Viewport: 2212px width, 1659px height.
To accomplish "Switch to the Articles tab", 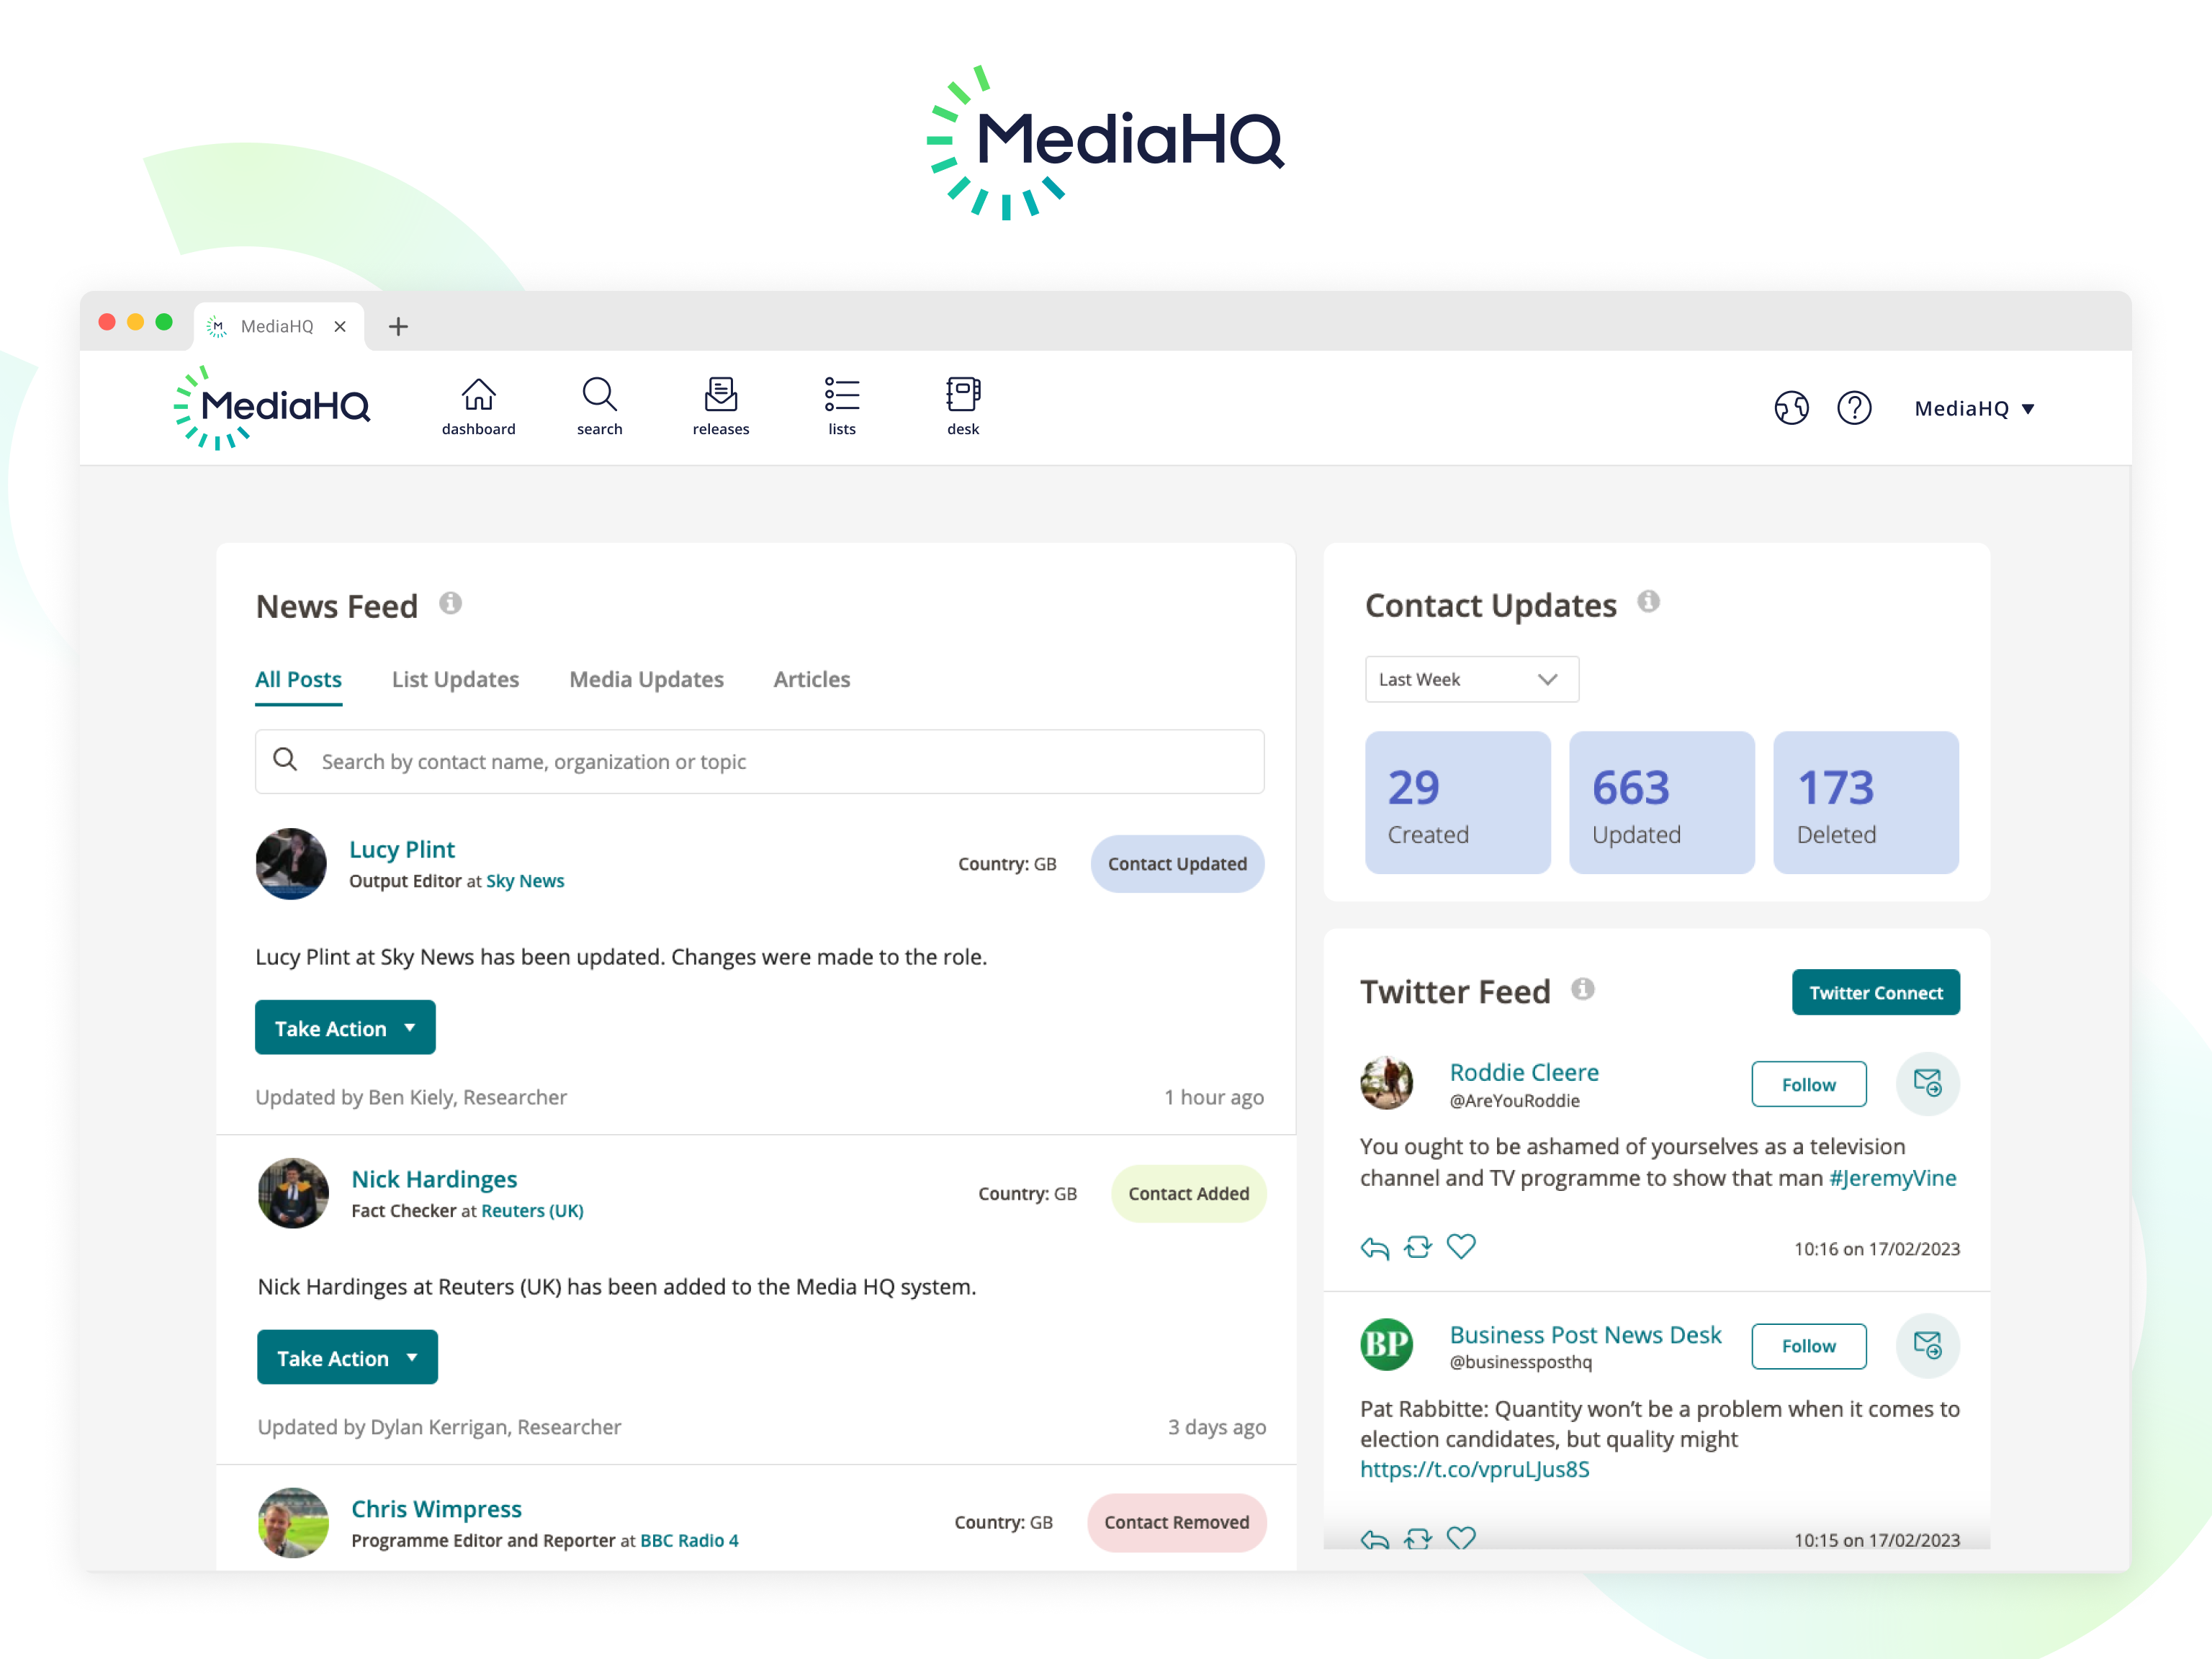I will point(811,679).
